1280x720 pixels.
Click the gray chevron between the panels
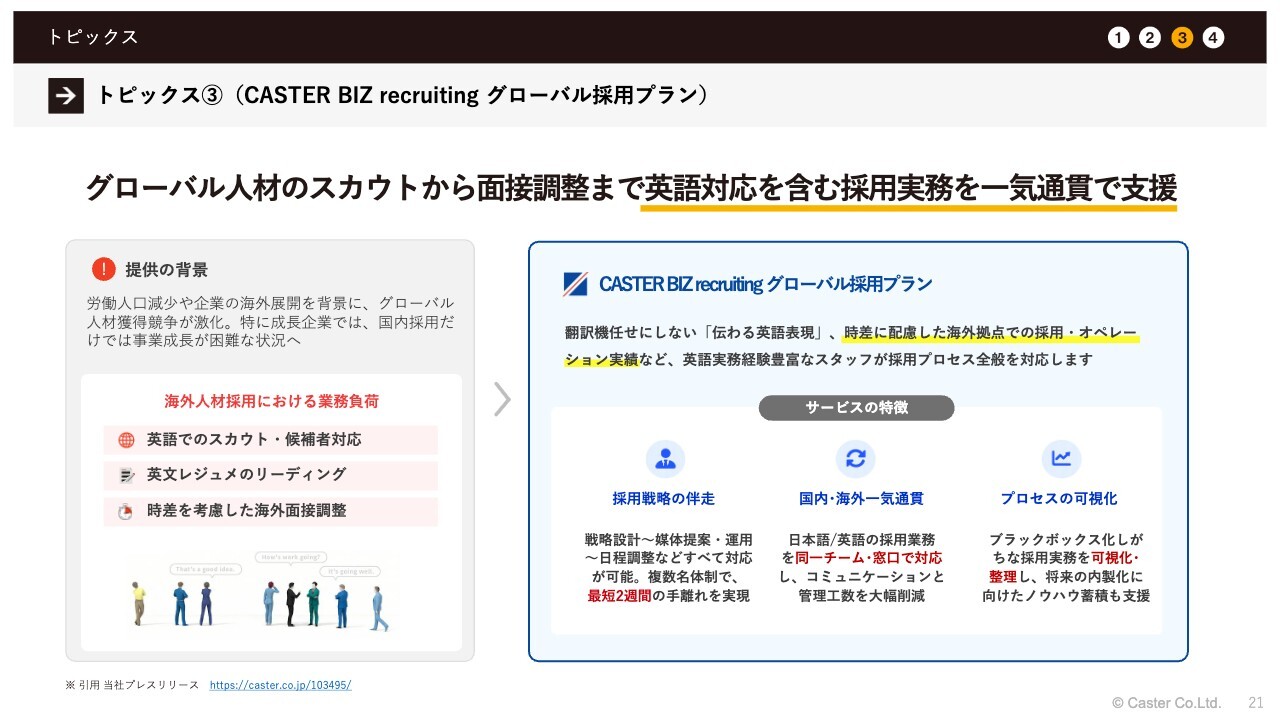[x=502, y=399]
